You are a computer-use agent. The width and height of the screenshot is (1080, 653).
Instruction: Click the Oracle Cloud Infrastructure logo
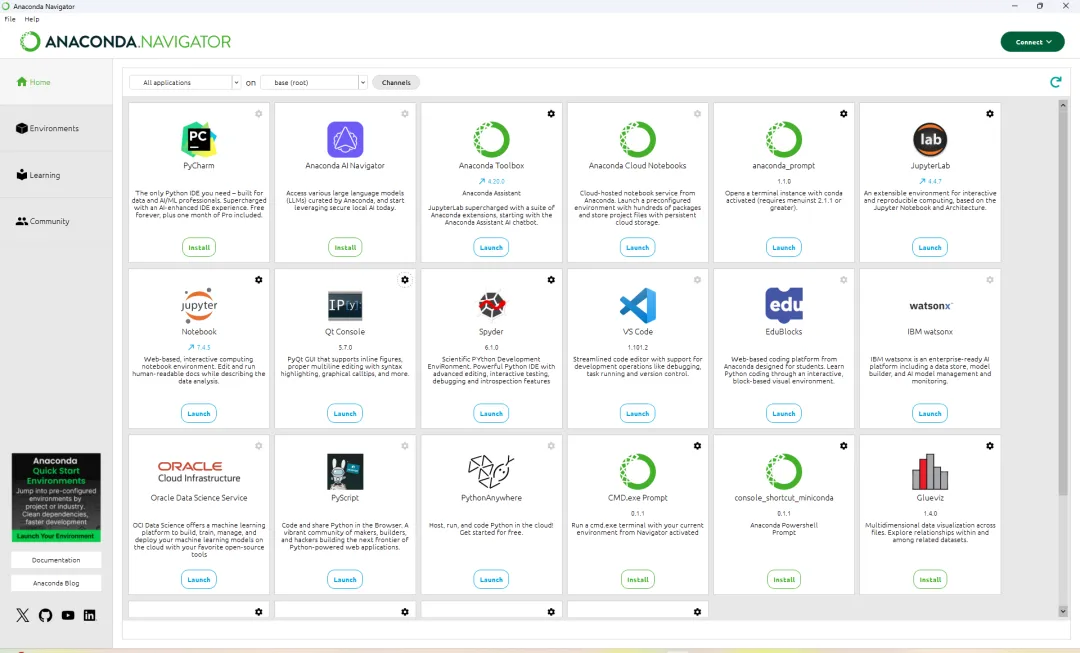[199, 472]
